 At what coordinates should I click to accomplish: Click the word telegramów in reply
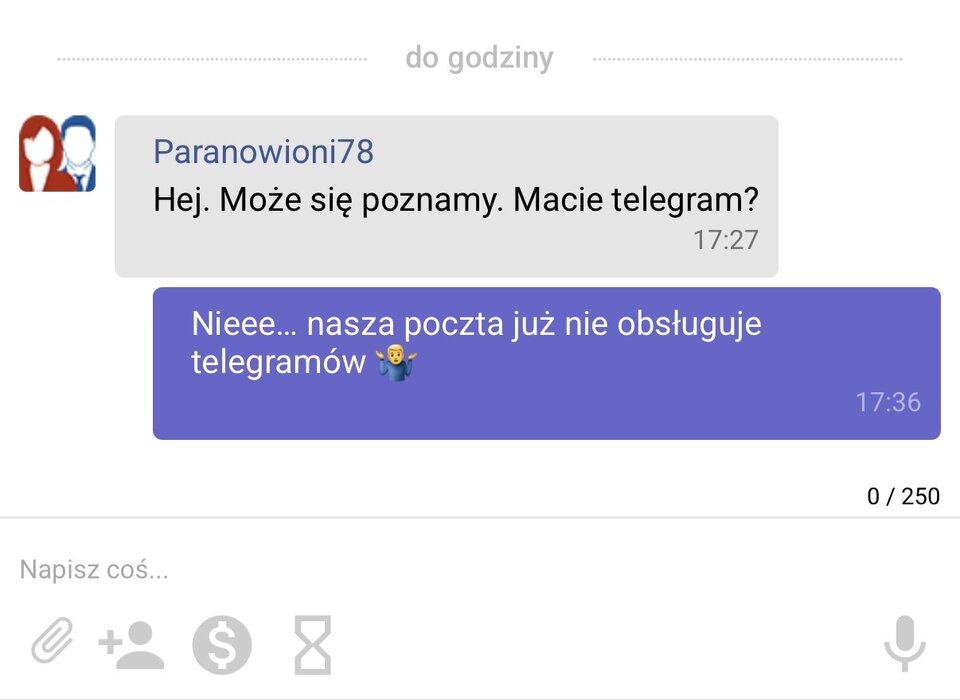click(279, 362)
